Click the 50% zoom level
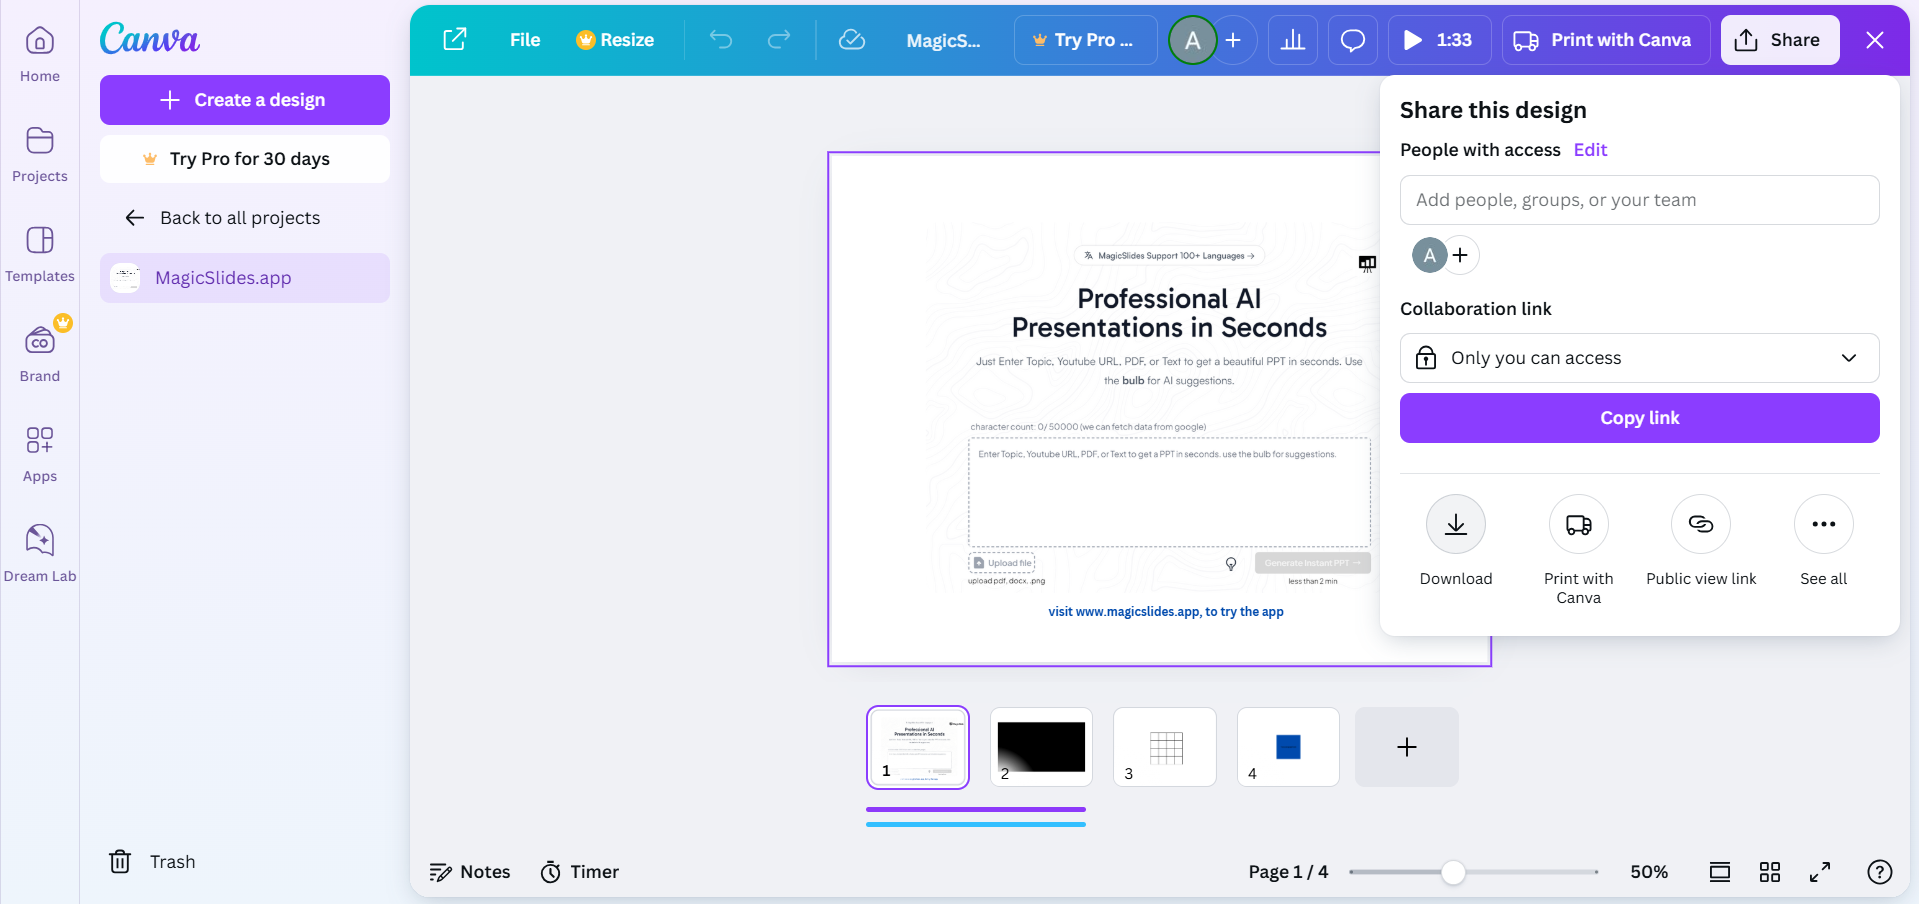Viewport: 1919px width, 904px height. pos(1649,872)
